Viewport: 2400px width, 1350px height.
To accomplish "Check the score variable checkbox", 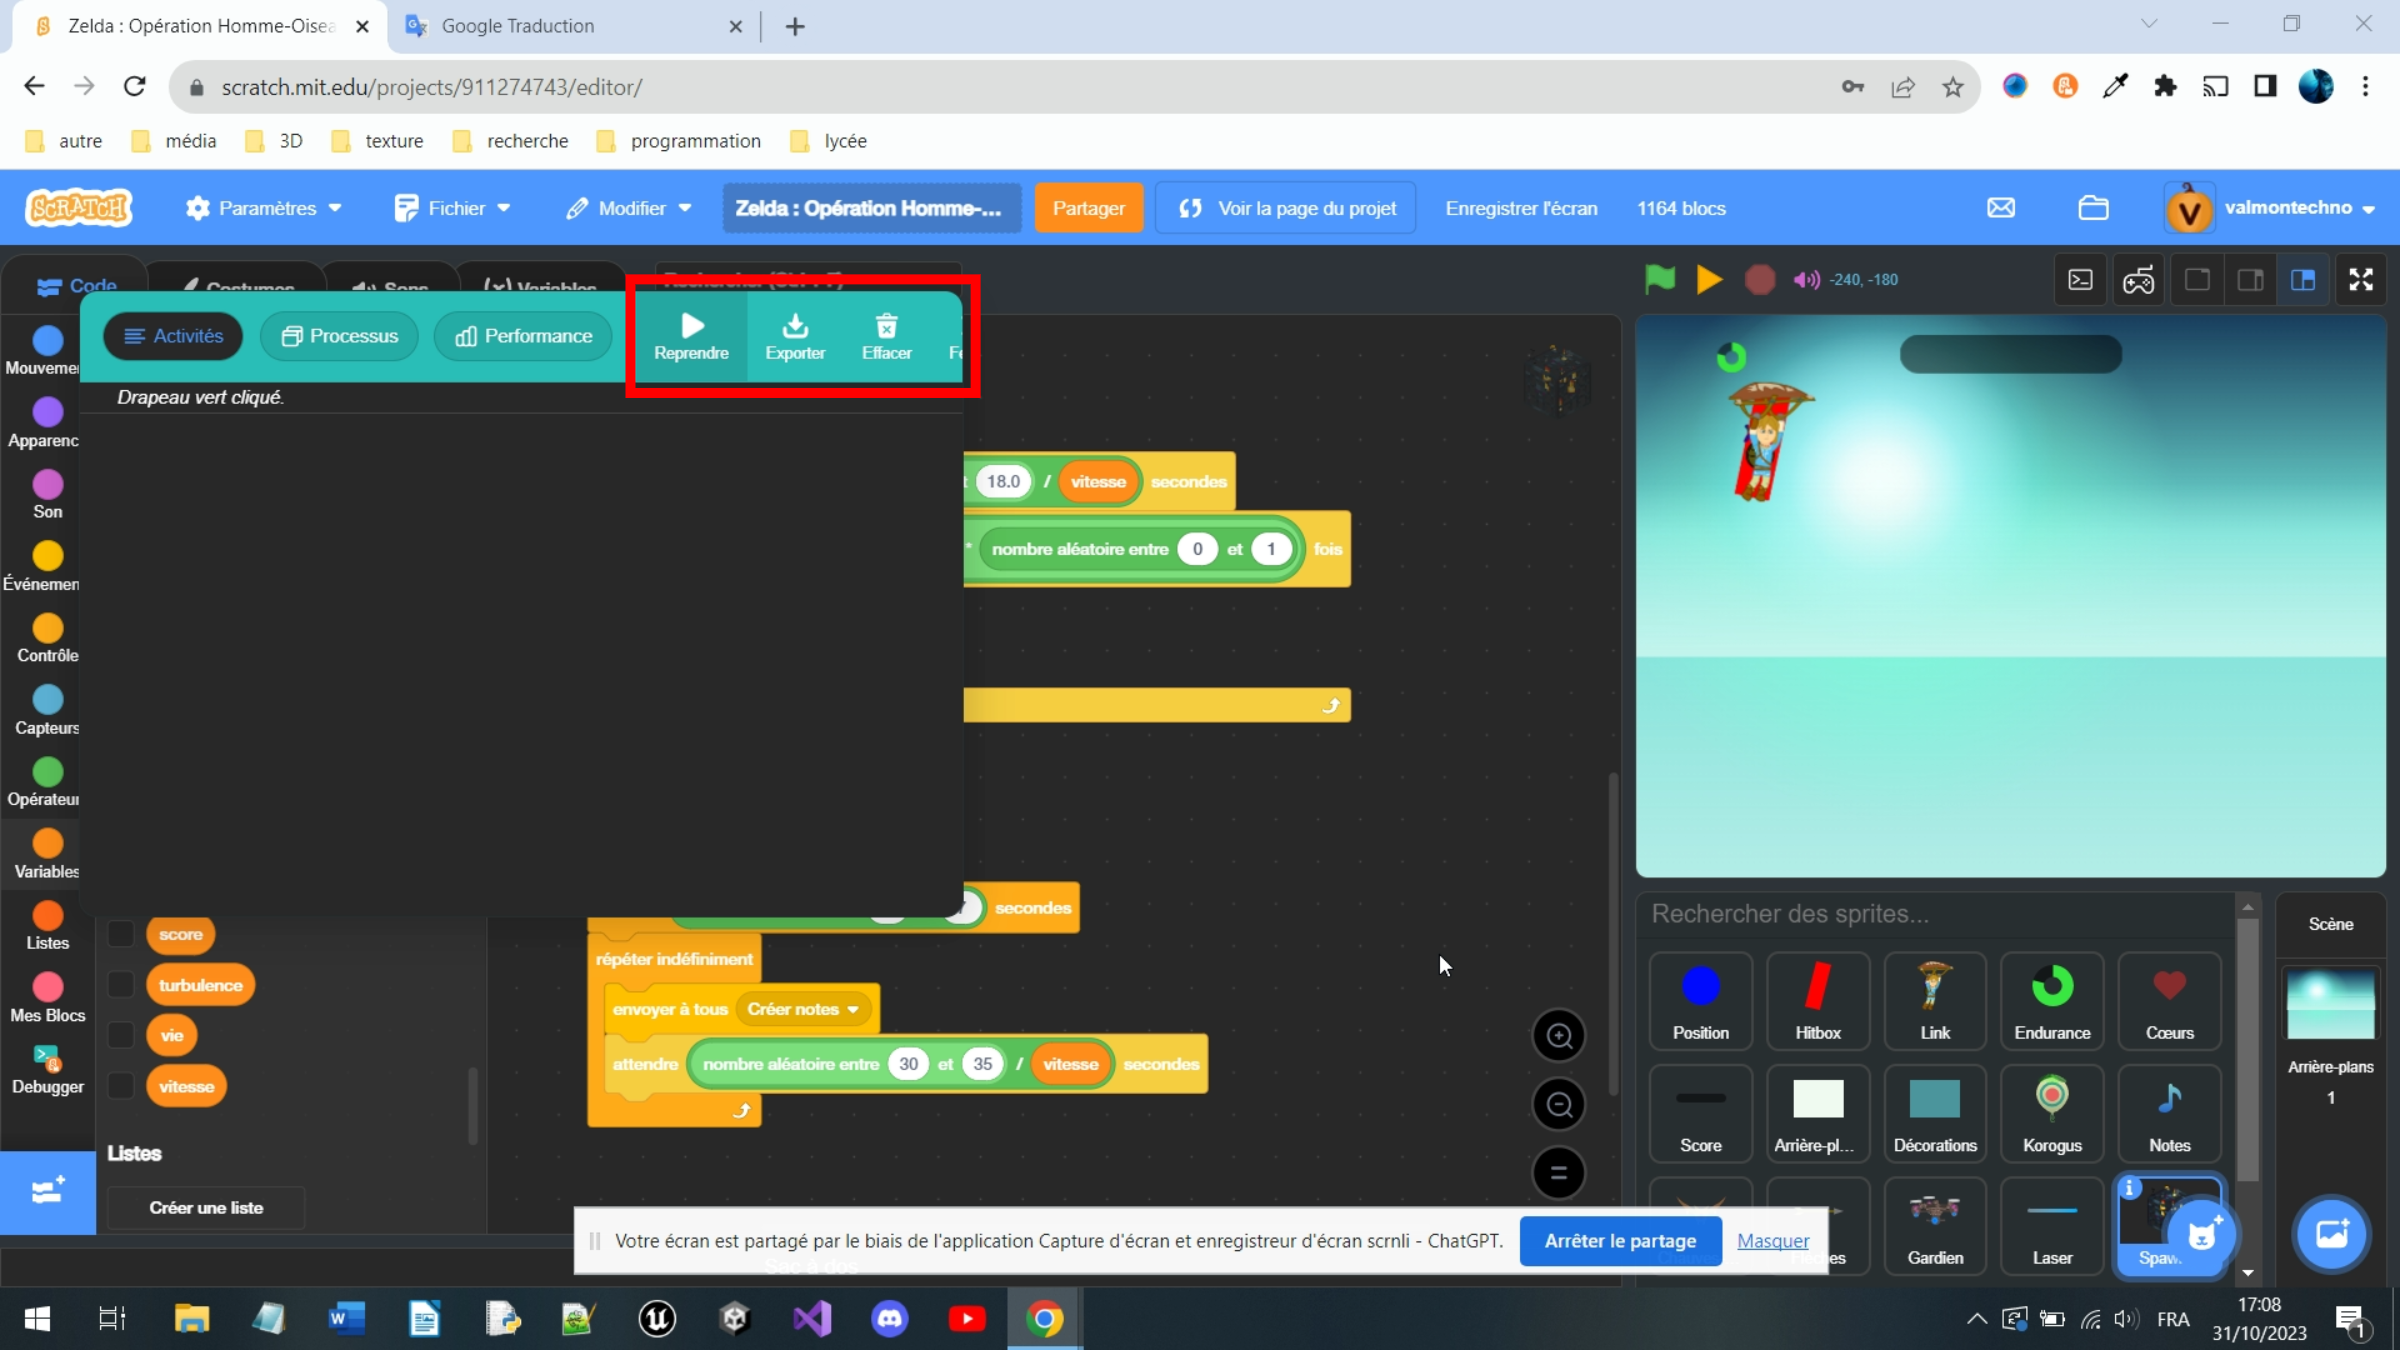I will [120, 934].
